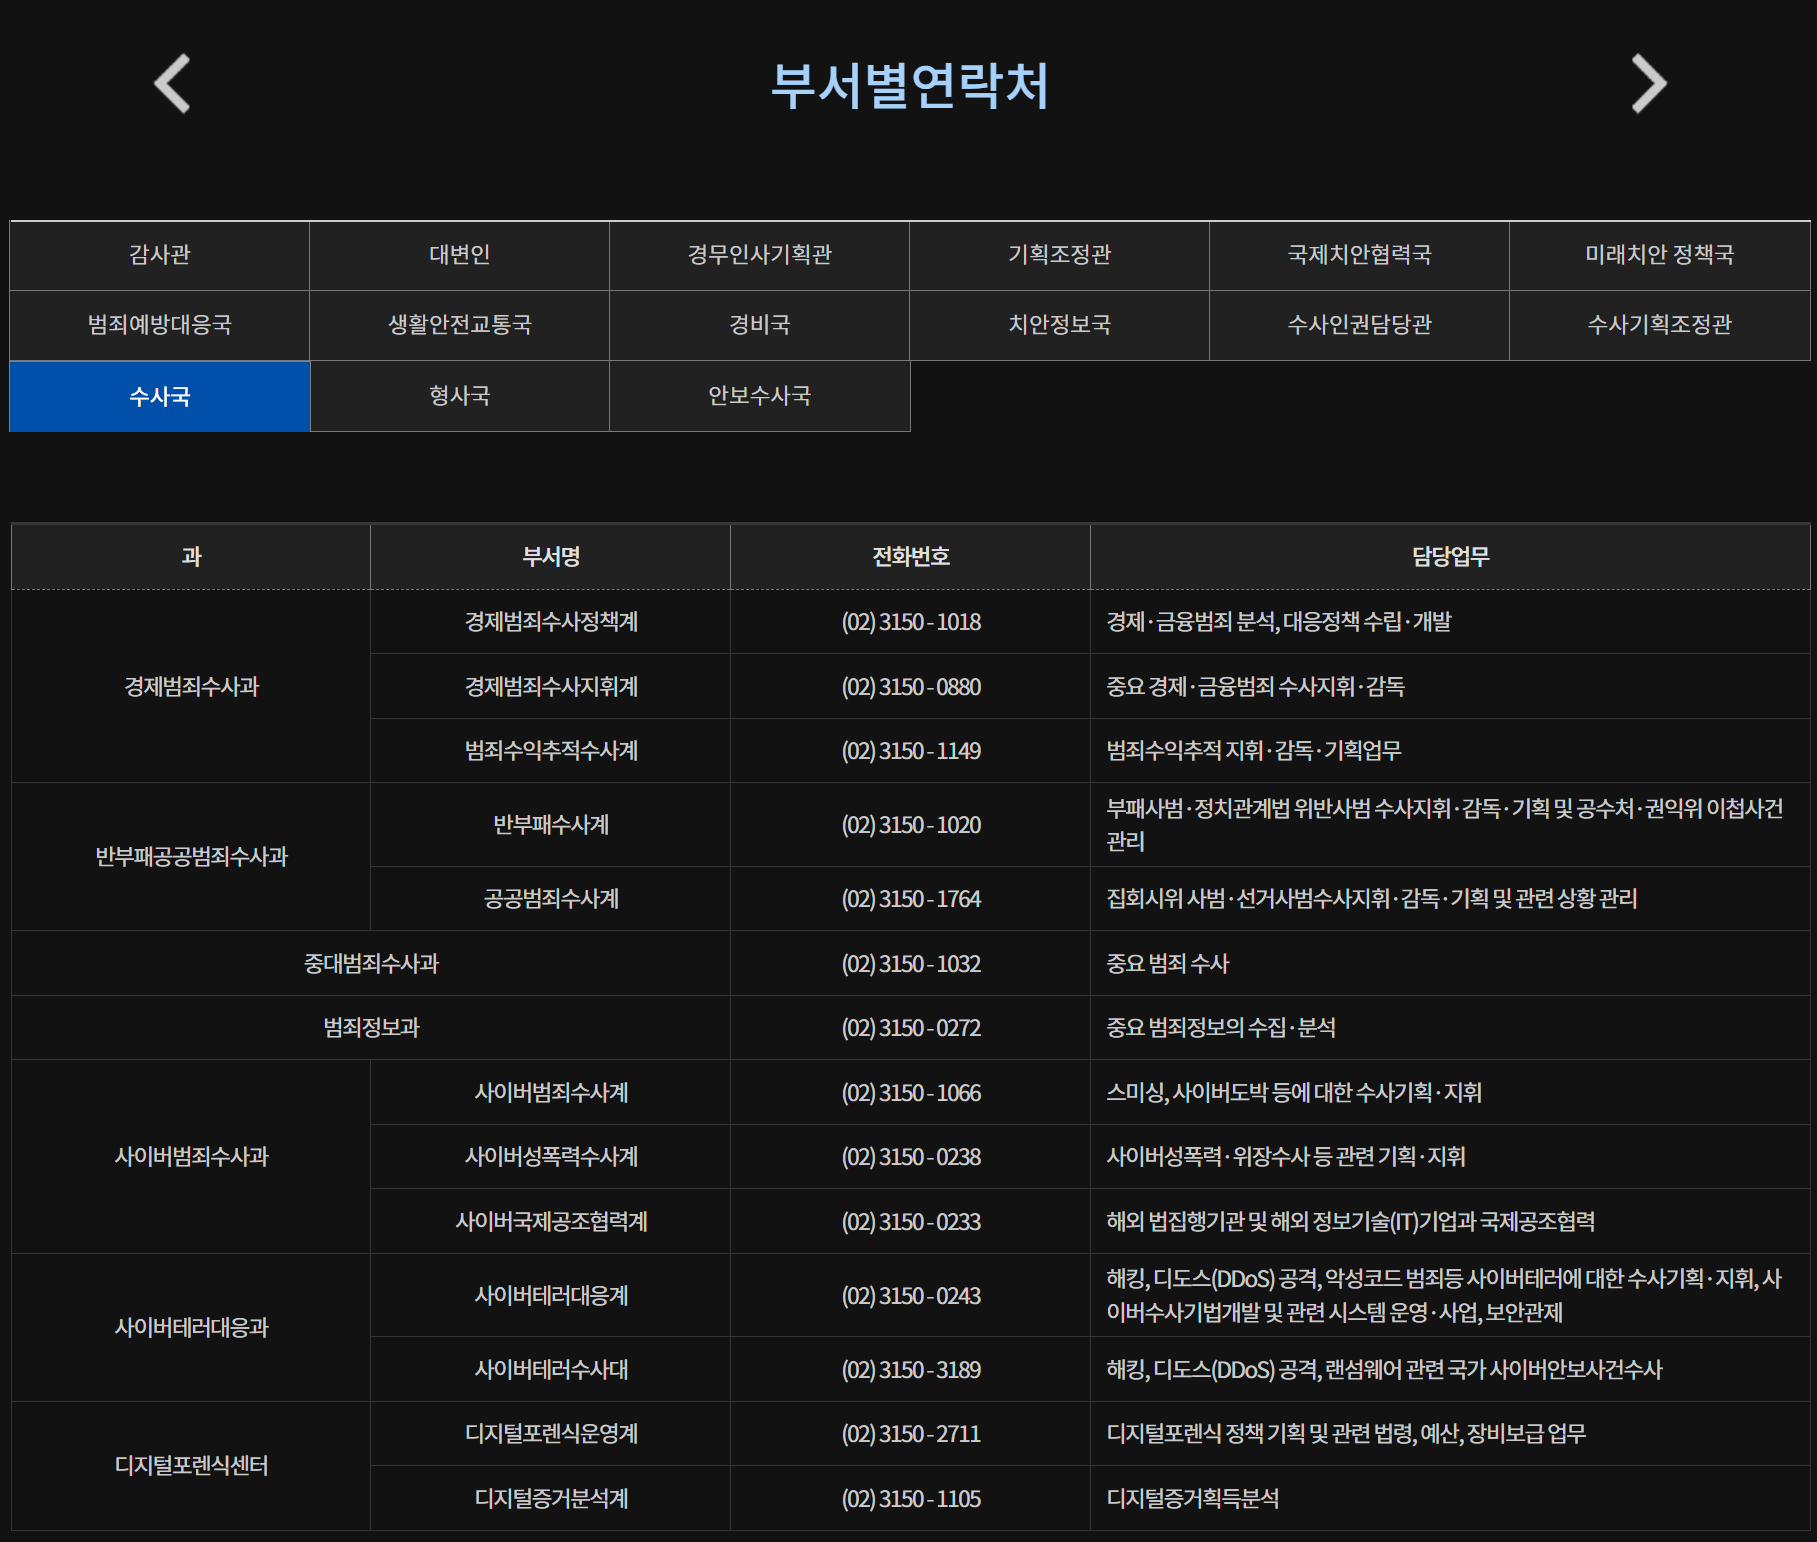Choose the 수사기획조정관 tab
The image size is (1817, 1542).
click(x=1660, y=325)
